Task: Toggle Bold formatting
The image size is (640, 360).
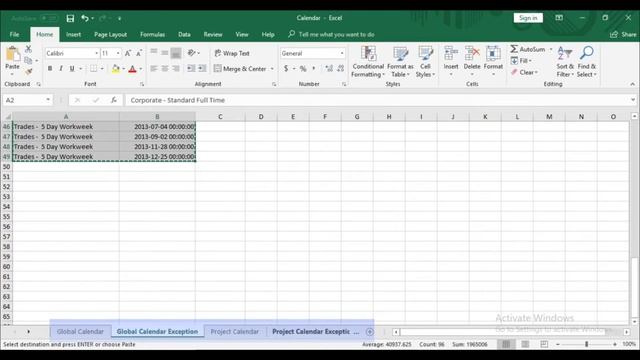Action: click(x=50, y=69)
